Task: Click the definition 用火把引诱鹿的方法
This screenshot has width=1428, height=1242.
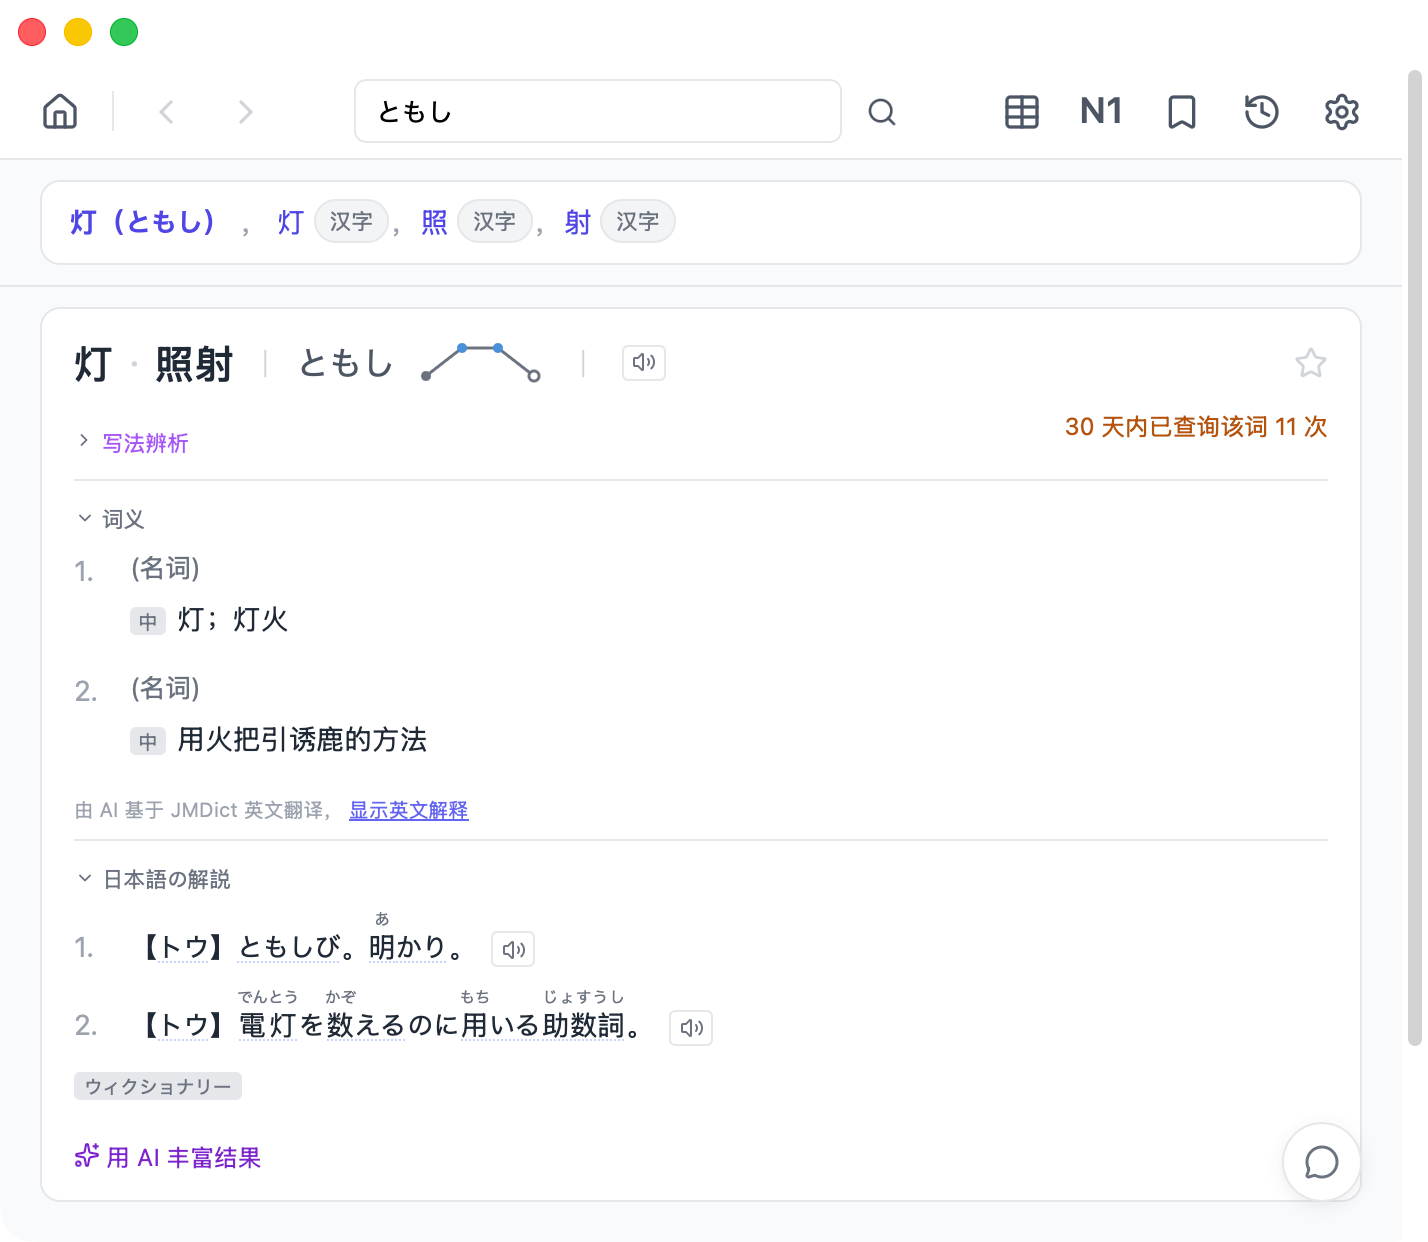Action: (x=302, y=740)
